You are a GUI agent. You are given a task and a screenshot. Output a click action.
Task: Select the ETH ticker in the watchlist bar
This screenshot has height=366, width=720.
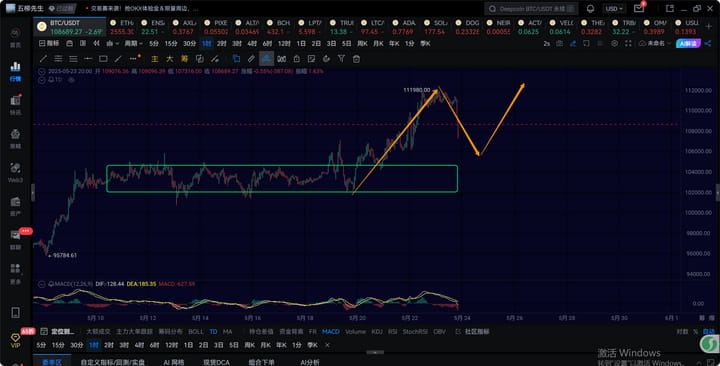[121, 27]
